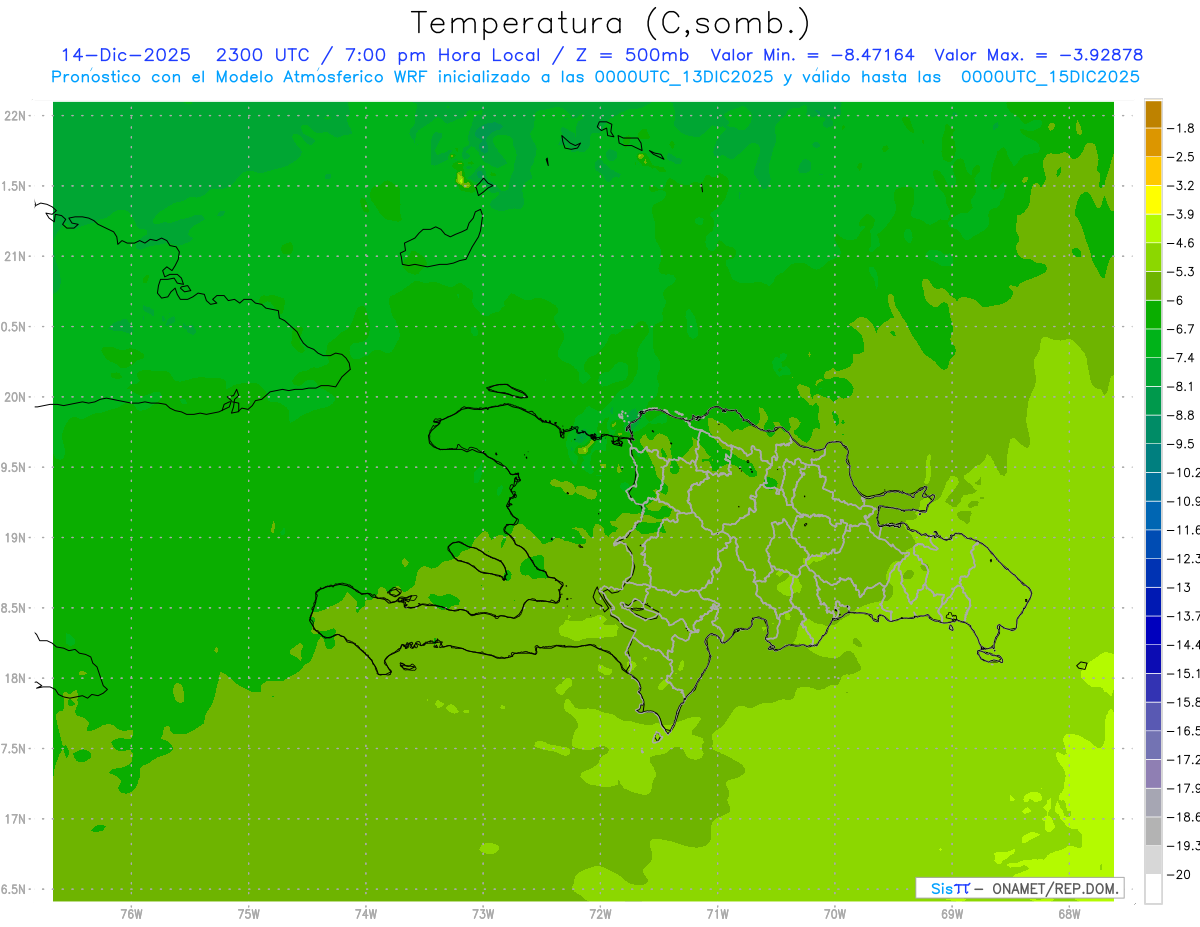Click the -17.2 colorbar value
This screenshot has width=1200, height=927.
(x=1184, y=759)
